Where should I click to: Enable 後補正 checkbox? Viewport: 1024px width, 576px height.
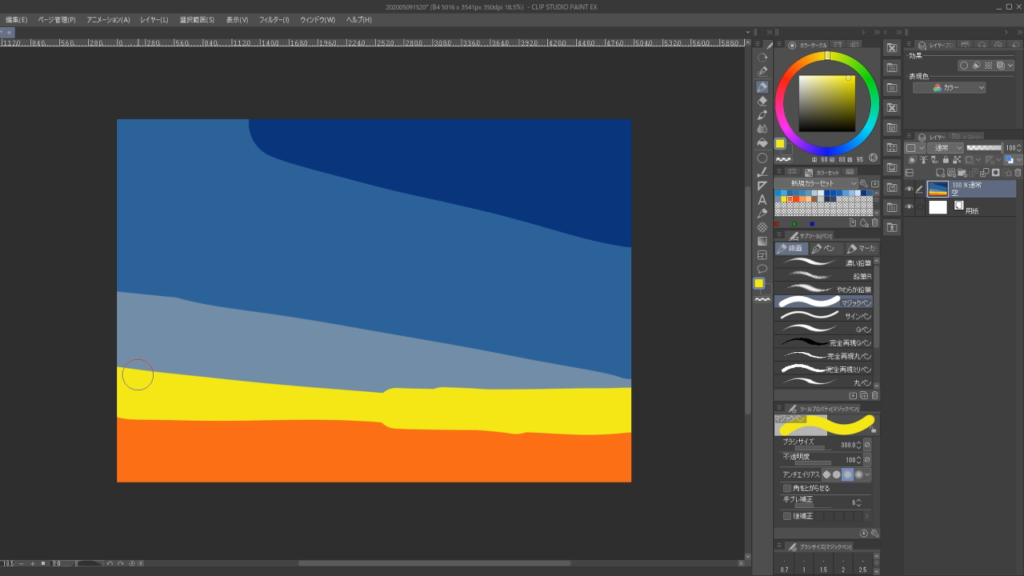click(x=787, y=516)
